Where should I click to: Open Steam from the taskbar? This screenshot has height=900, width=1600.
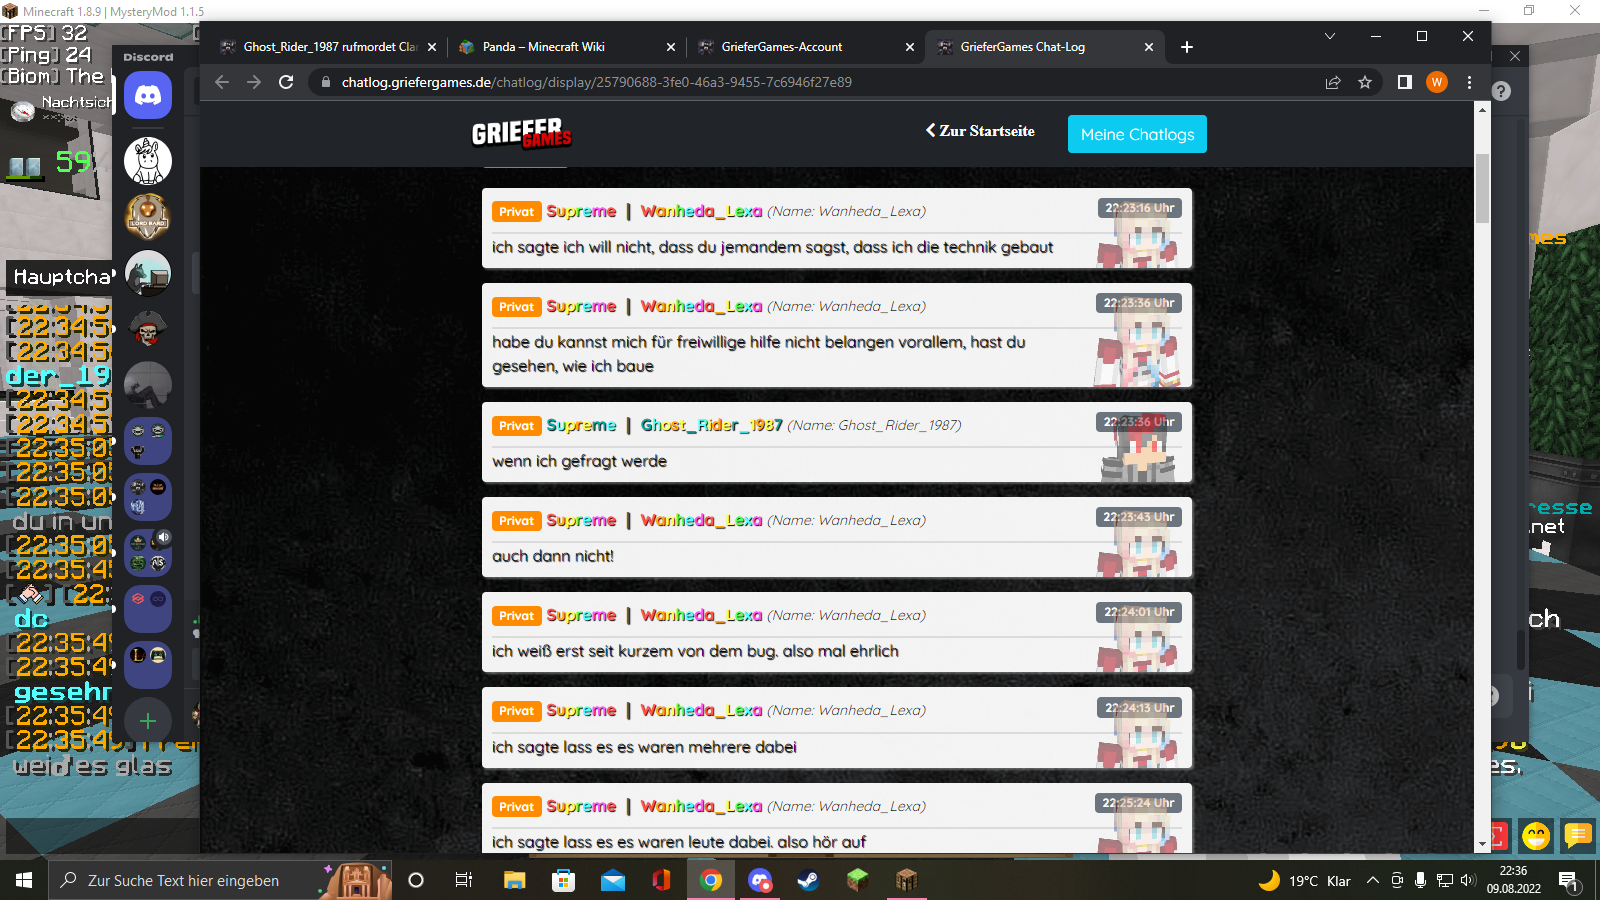(x=808, y=880)
